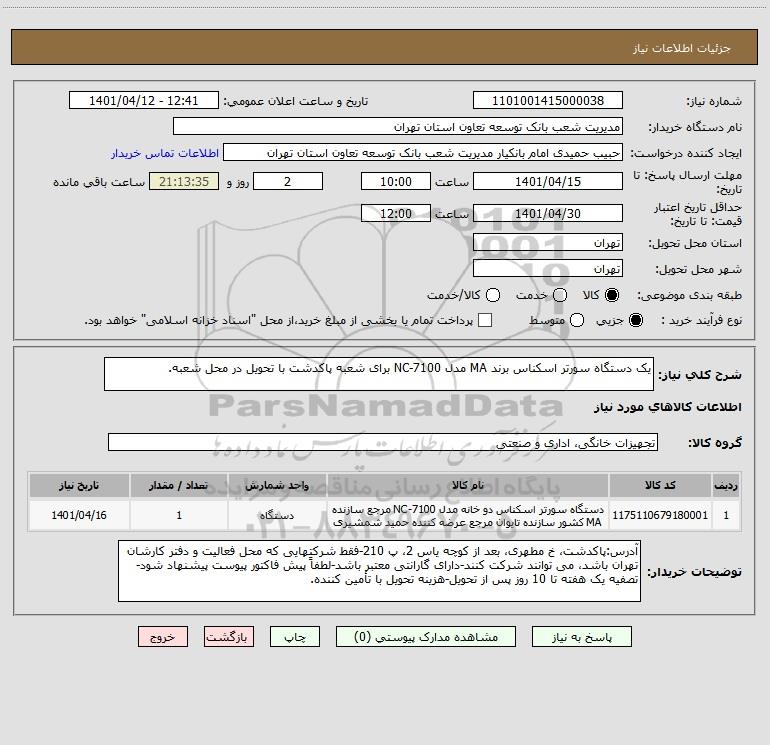This screenshot has width=770, height=745.
Task: Click the شماره نیاز field 1101001415000038
Action: (x=548, y=101)
